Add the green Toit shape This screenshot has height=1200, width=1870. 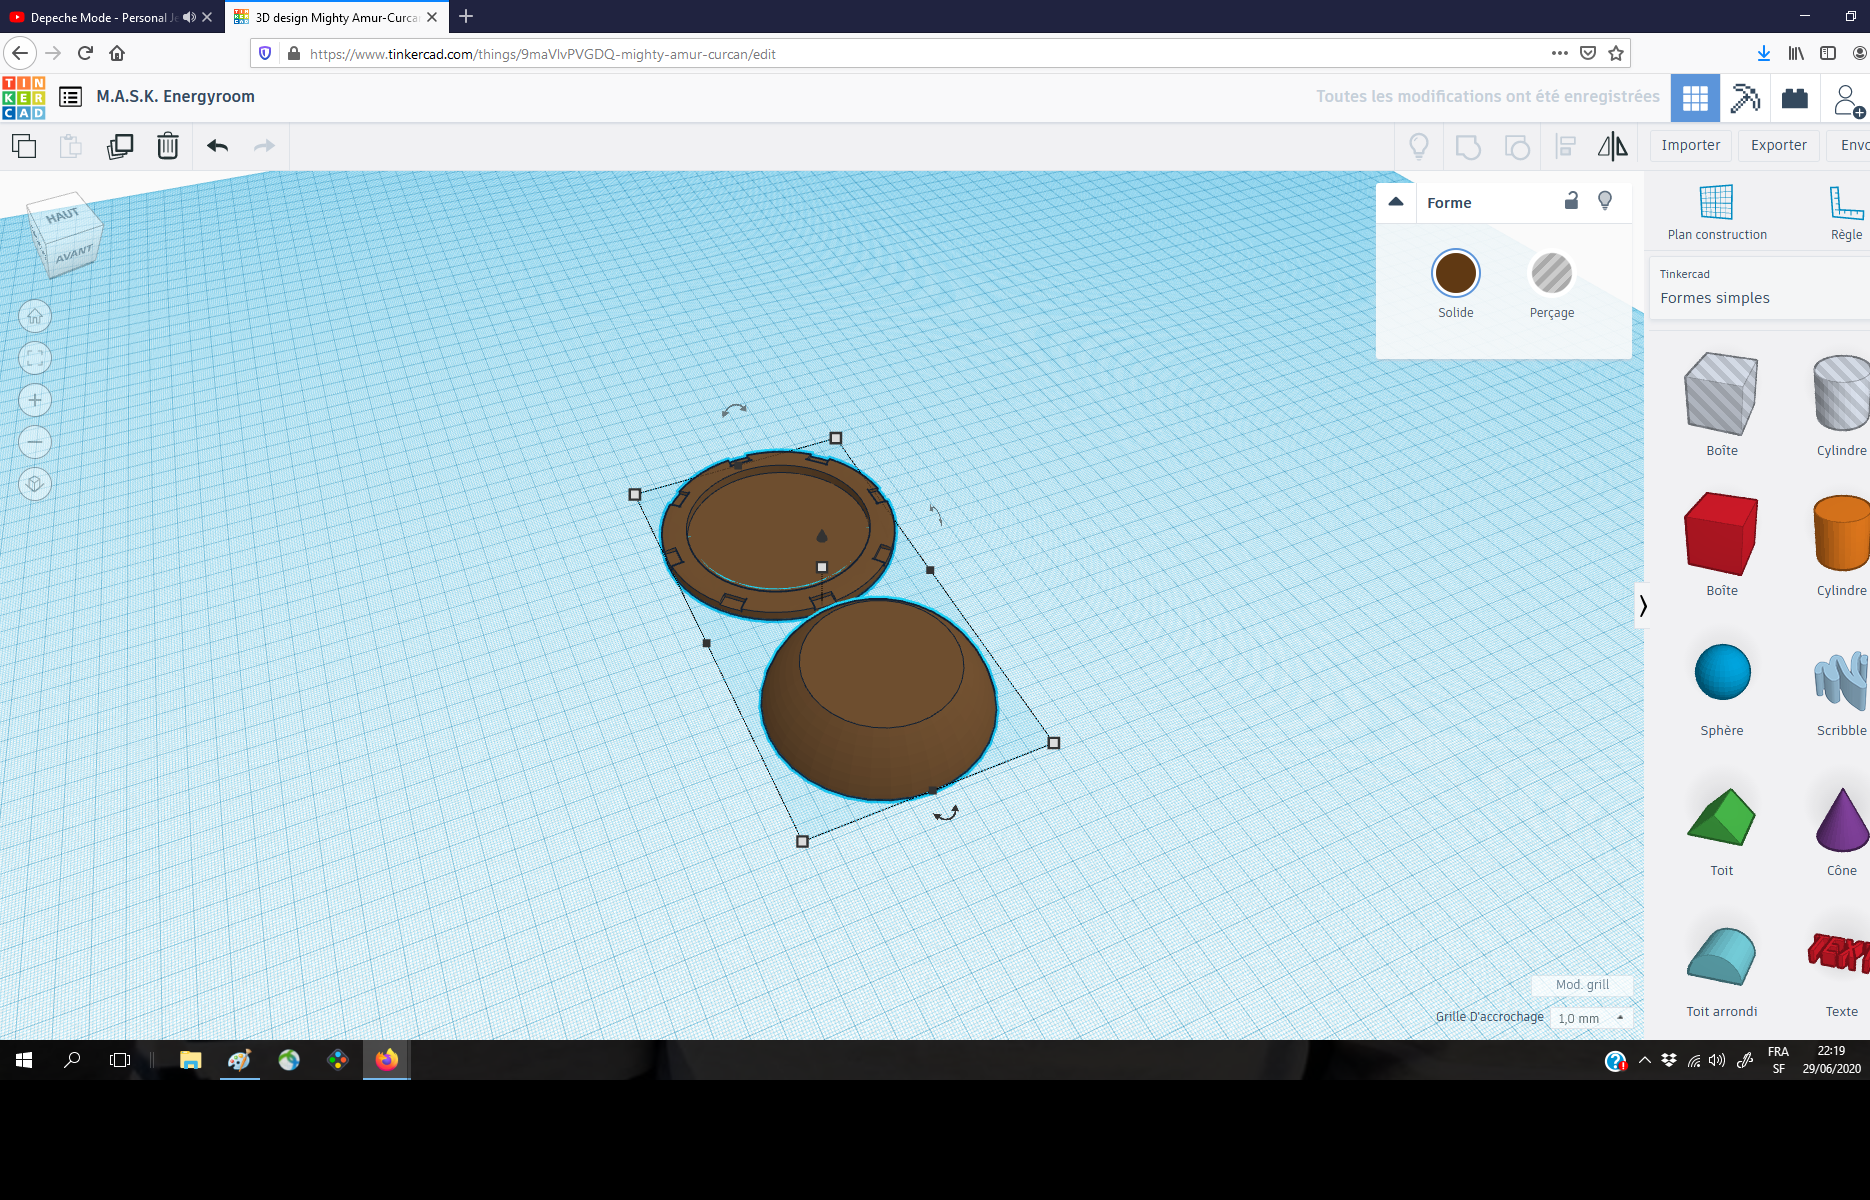tap(1721, 817)
